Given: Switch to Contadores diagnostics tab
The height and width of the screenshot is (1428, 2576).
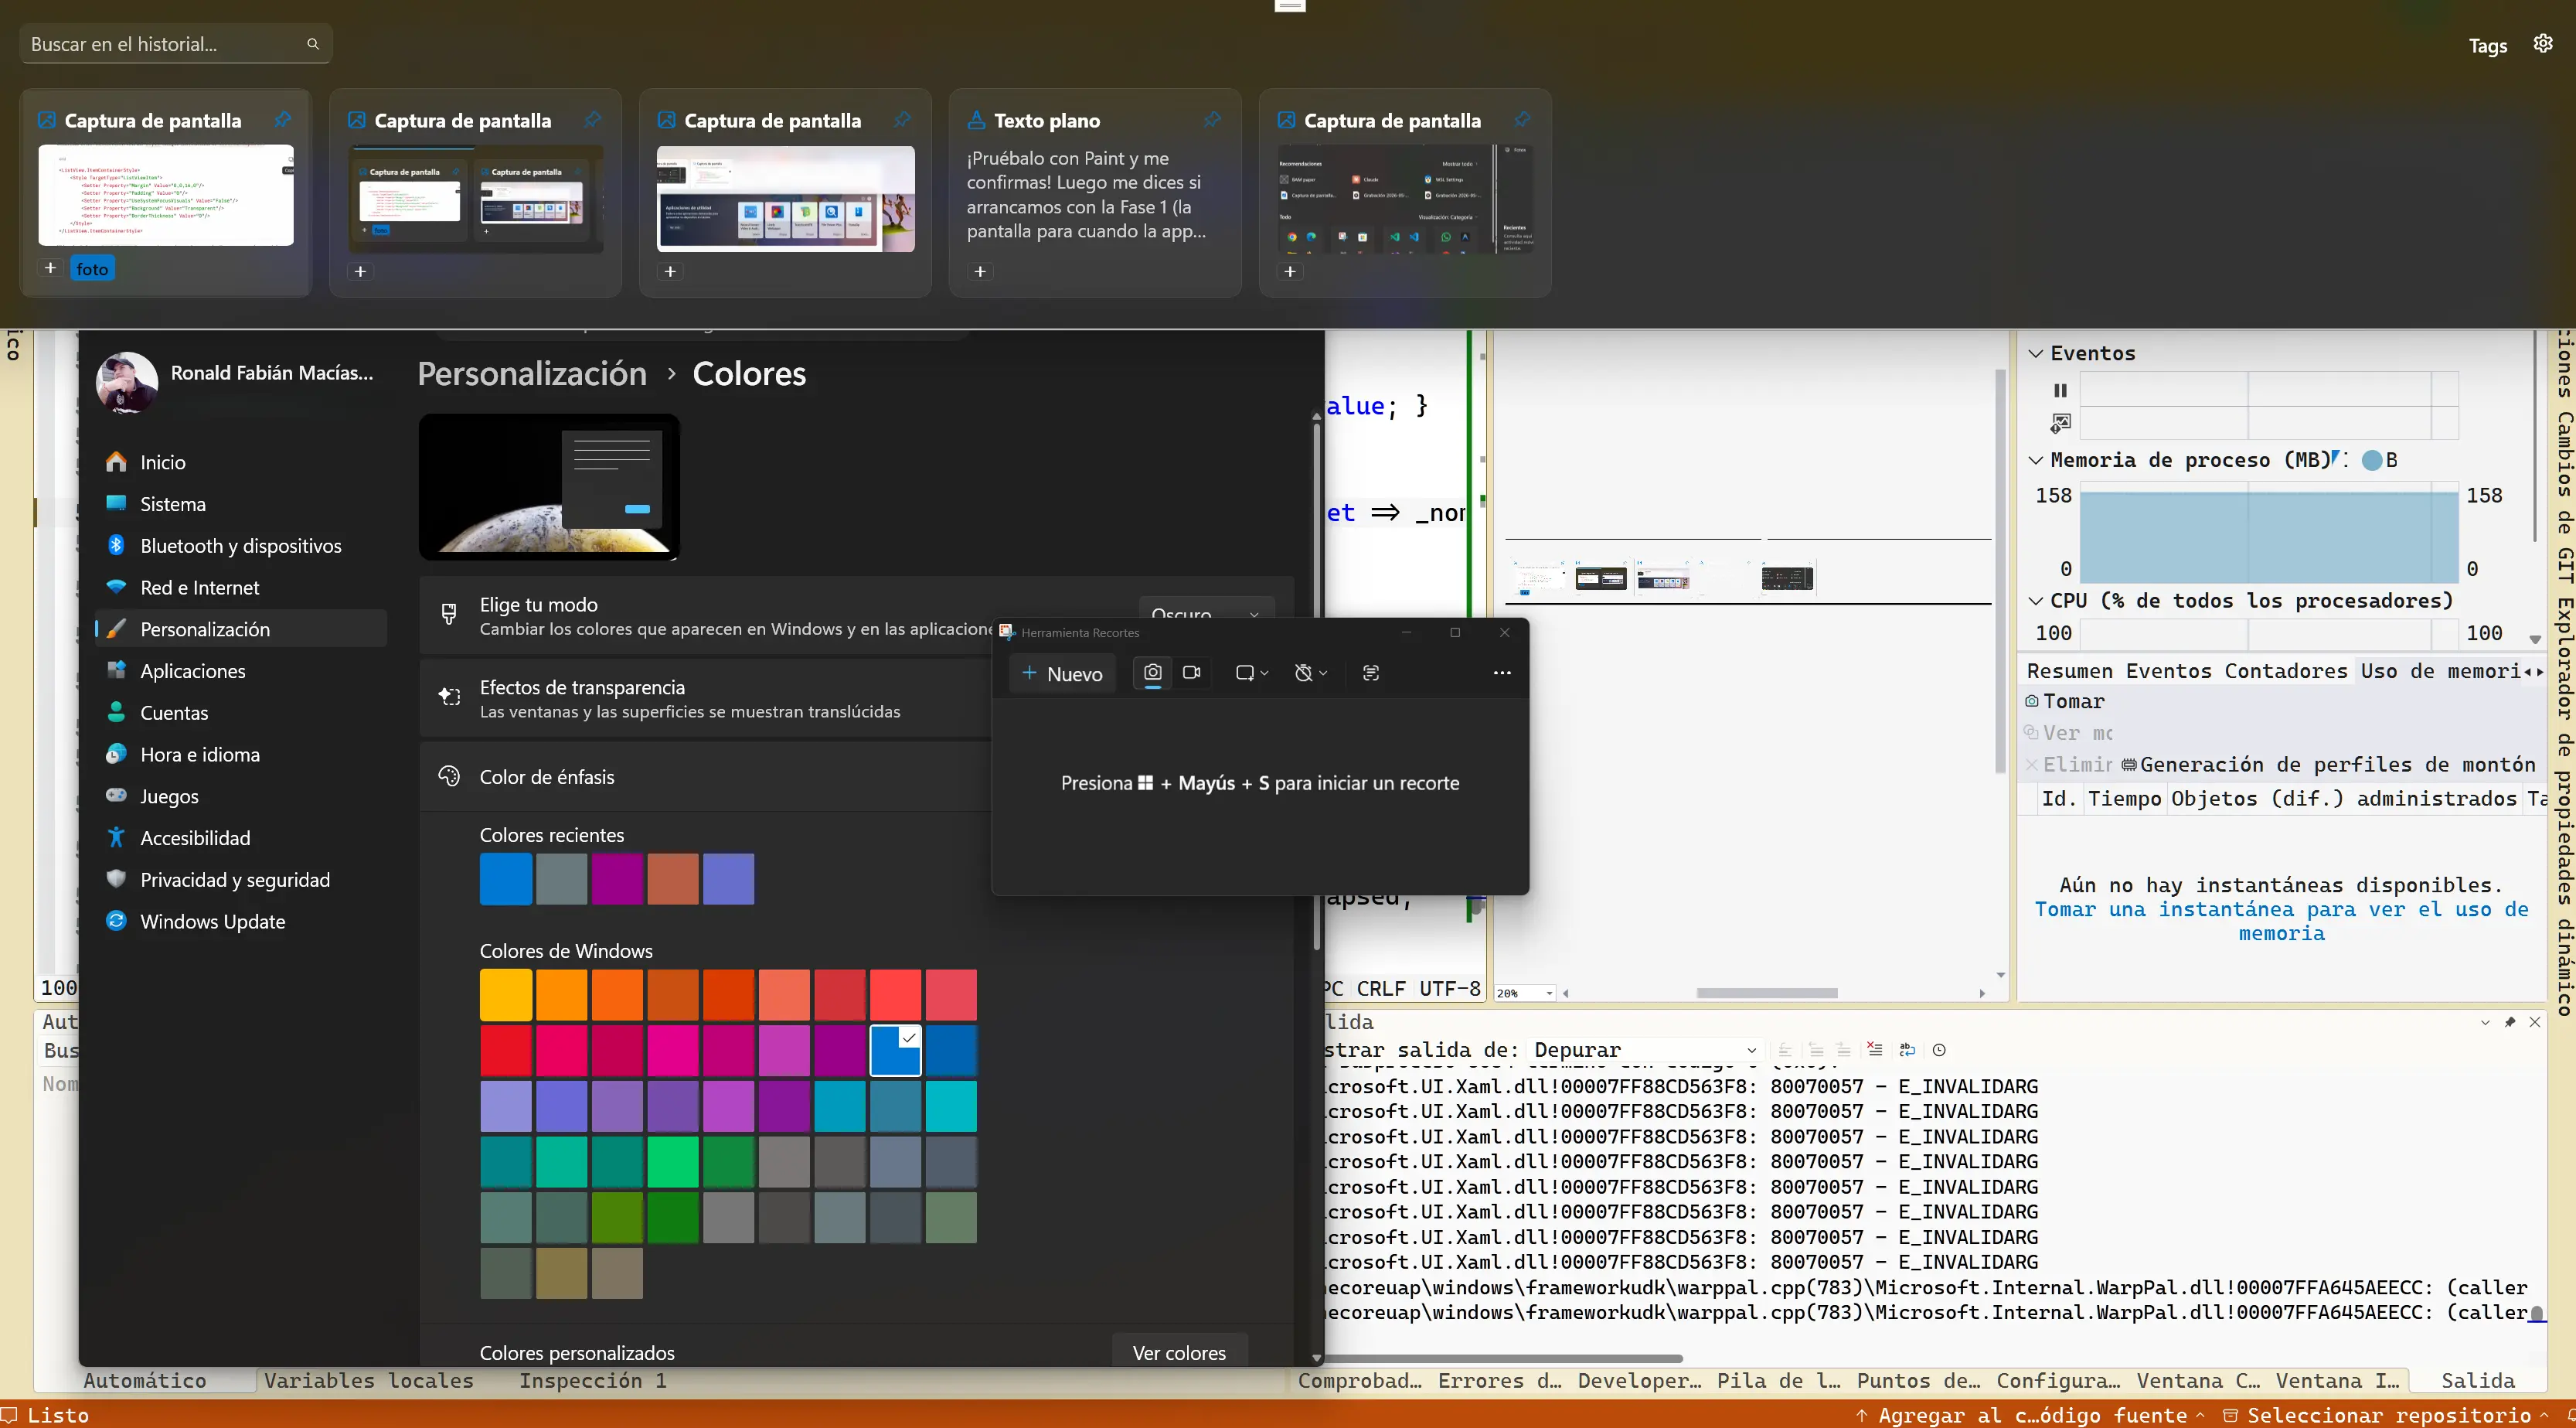Looking at the screenshot, I should 2286,671.
